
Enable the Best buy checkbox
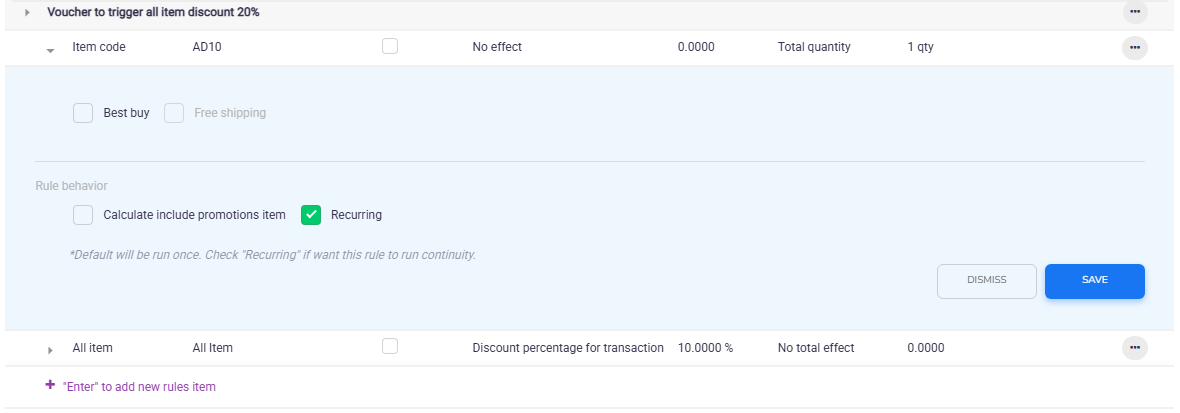[83, 113]
